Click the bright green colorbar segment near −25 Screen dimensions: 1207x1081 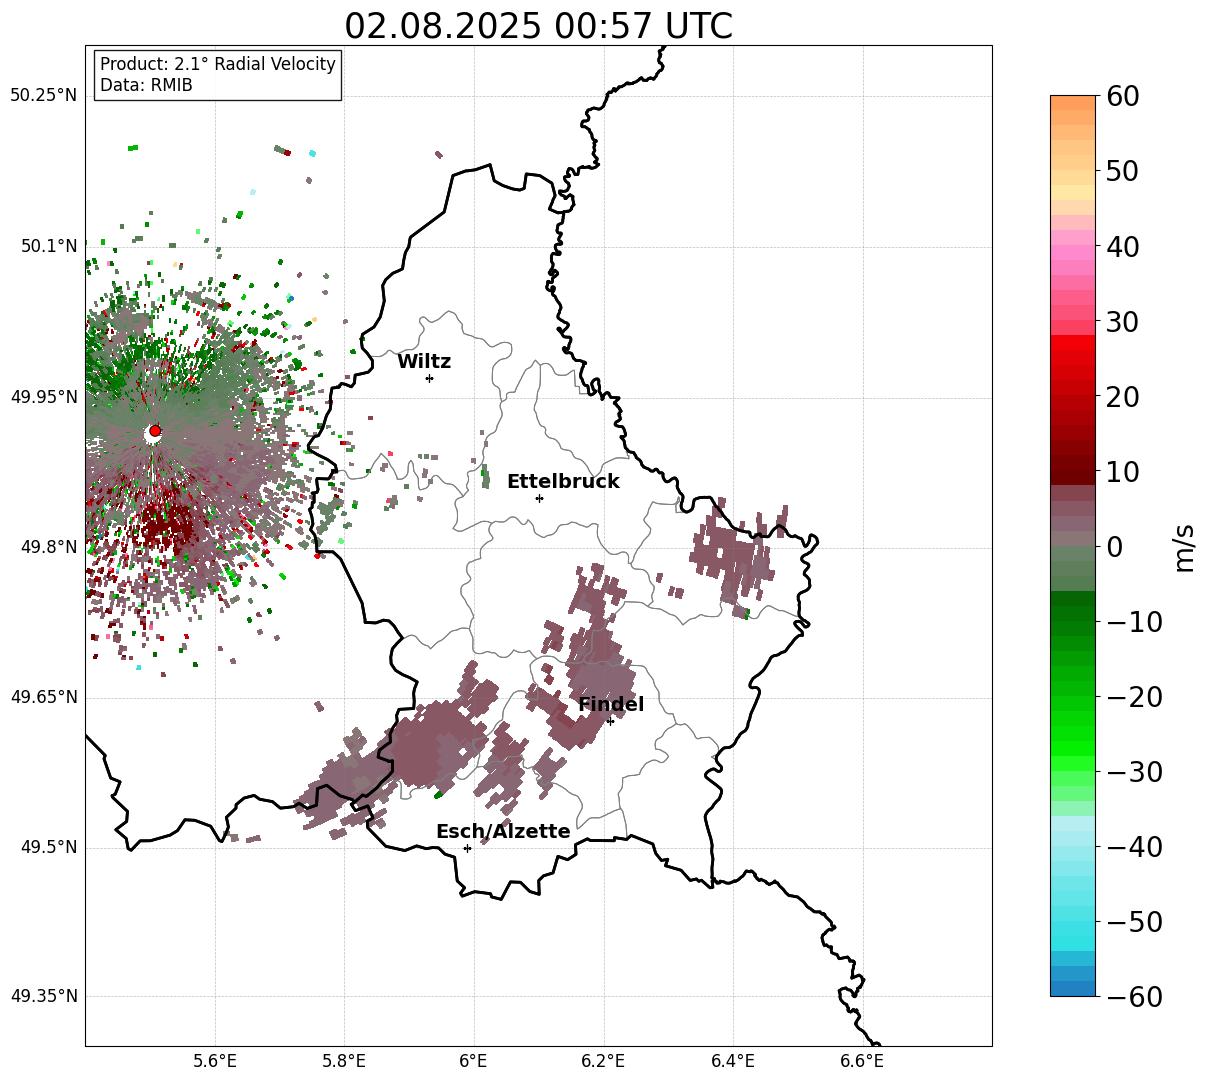pyautogui.click(x=1073, y=735)
